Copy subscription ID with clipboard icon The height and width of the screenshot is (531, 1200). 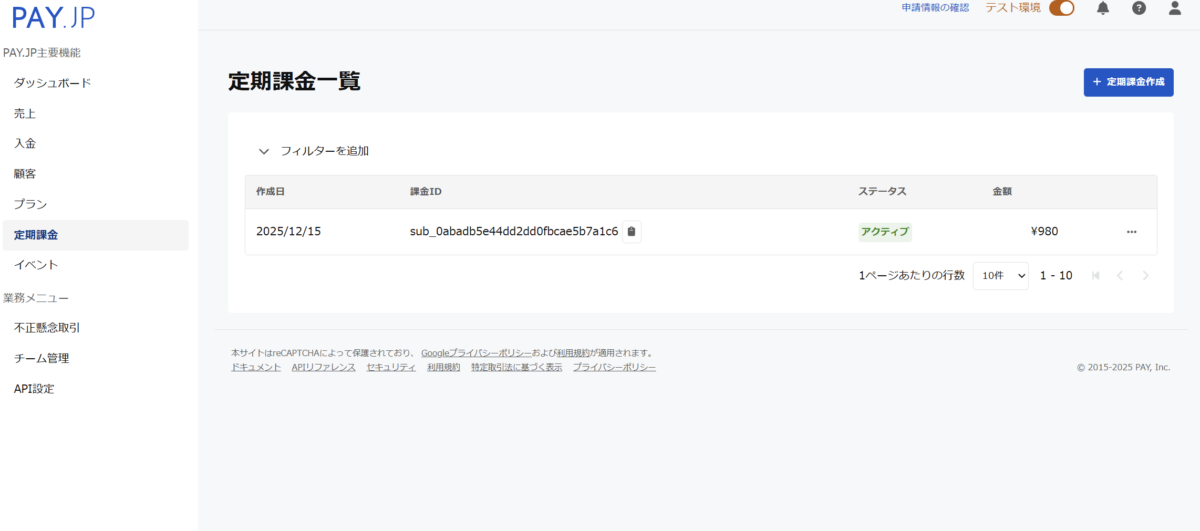(x=631, y=231)
